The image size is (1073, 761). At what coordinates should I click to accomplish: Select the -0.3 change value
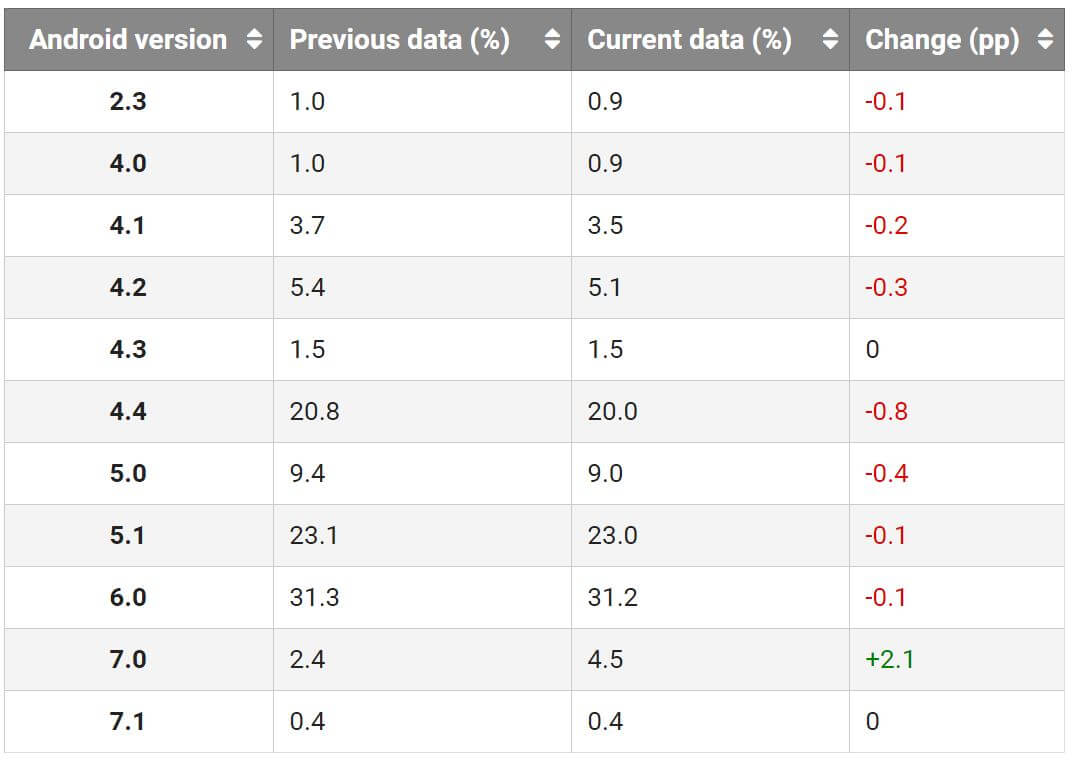click(886, 288)
